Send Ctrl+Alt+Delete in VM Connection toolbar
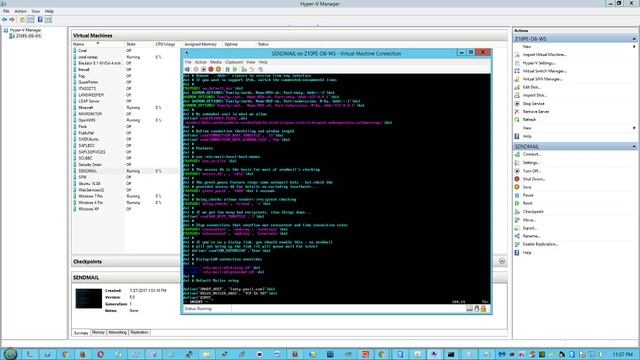This screenshot has height=360, width=640. coord(187,69)
